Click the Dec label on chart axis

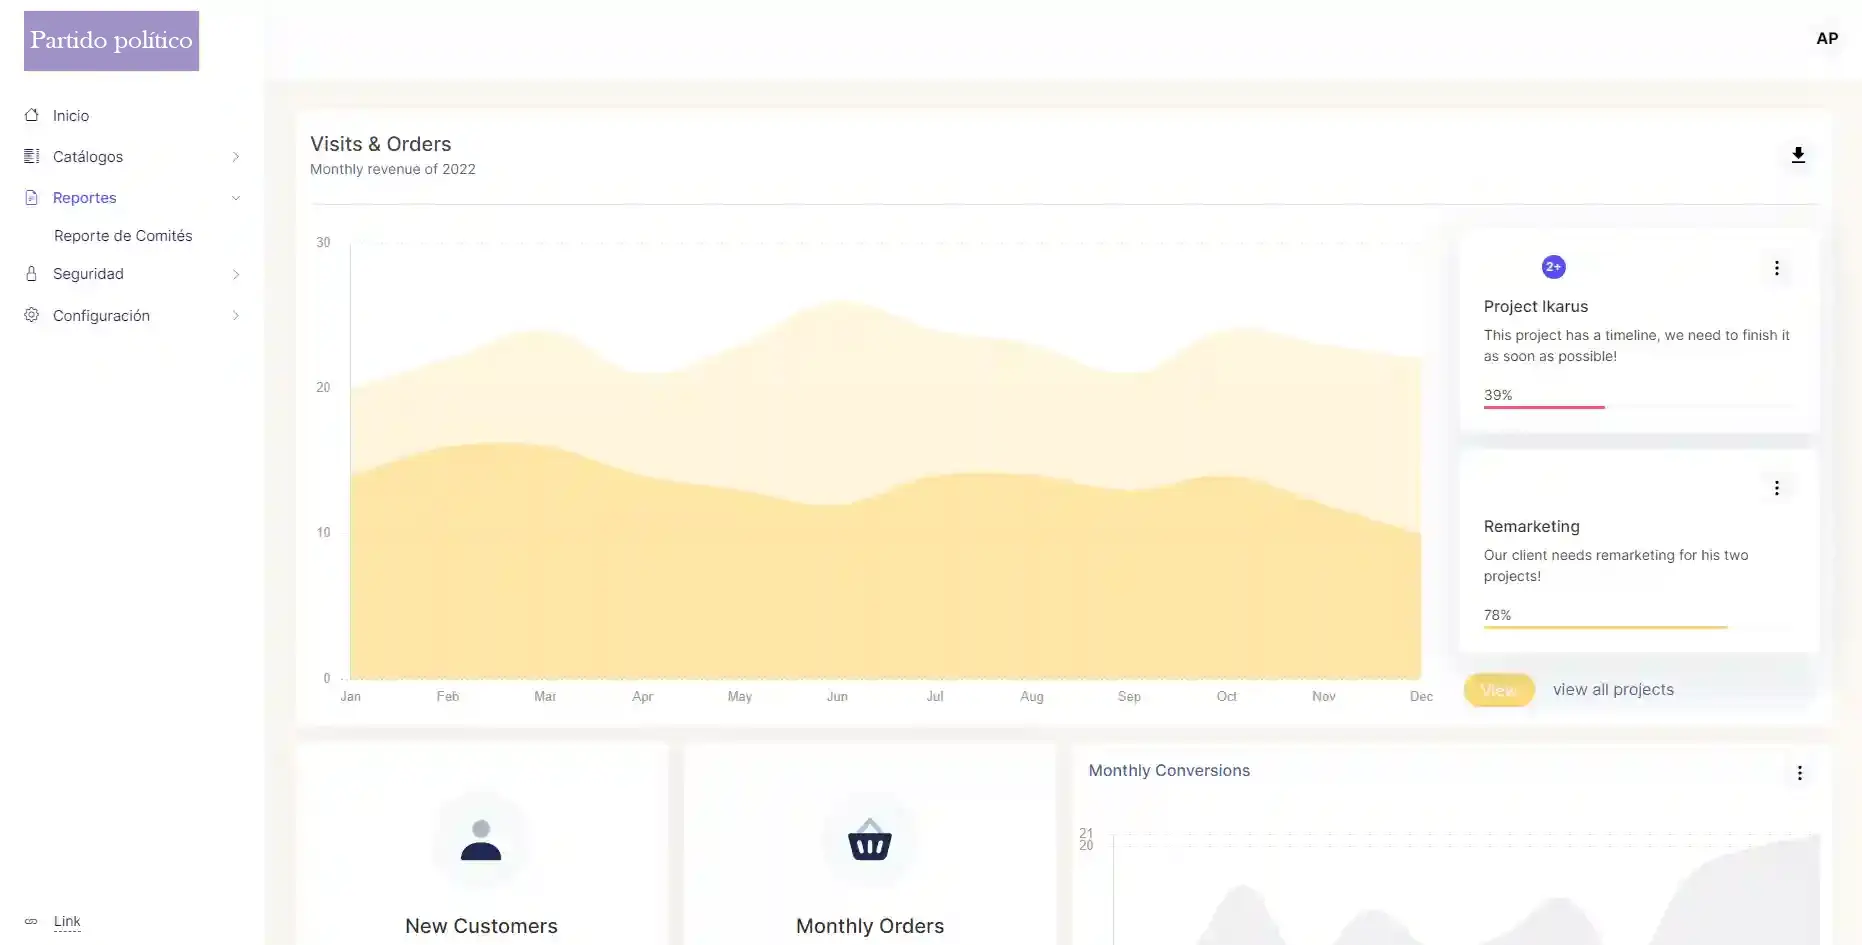(x=1421, y=697)
